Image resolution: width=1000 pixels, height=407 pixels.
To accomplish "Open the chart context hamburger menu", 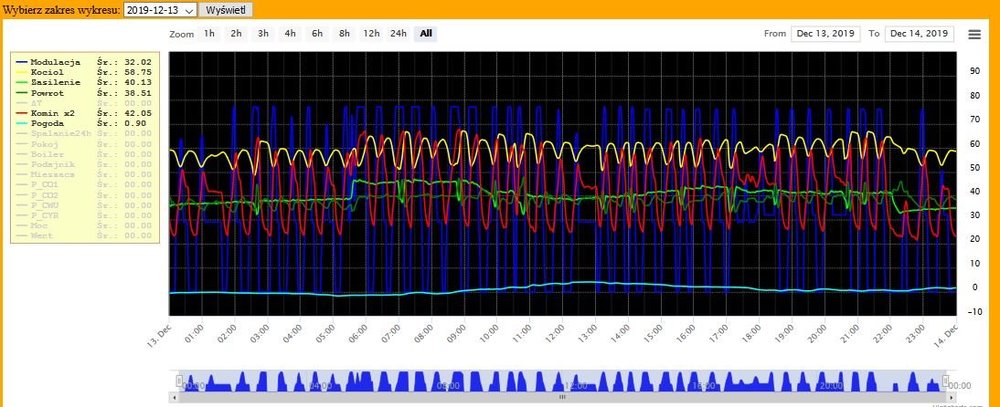I will pos(974,34).
